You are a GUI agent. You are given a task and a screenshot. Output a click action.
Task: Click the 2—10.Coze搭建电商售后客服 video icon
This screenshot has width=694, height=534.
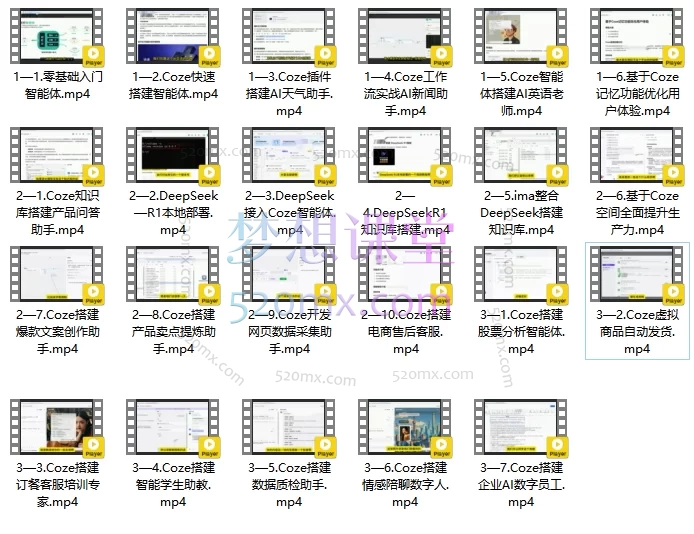point(405,277)
